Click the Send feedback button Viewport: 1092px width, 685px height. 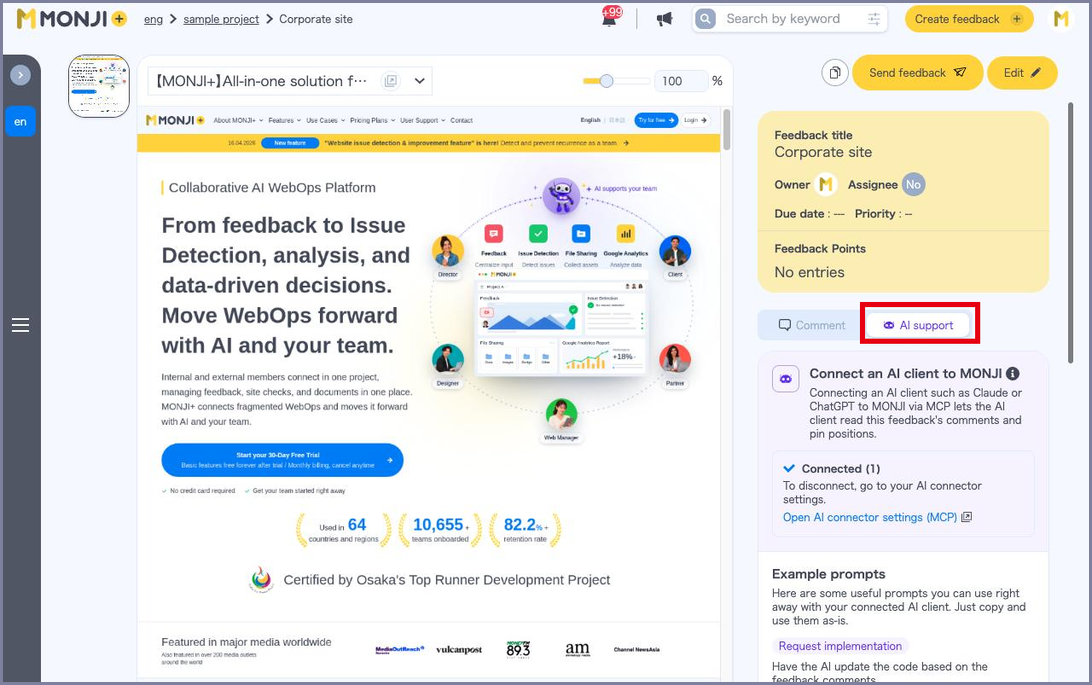[917, 72]
